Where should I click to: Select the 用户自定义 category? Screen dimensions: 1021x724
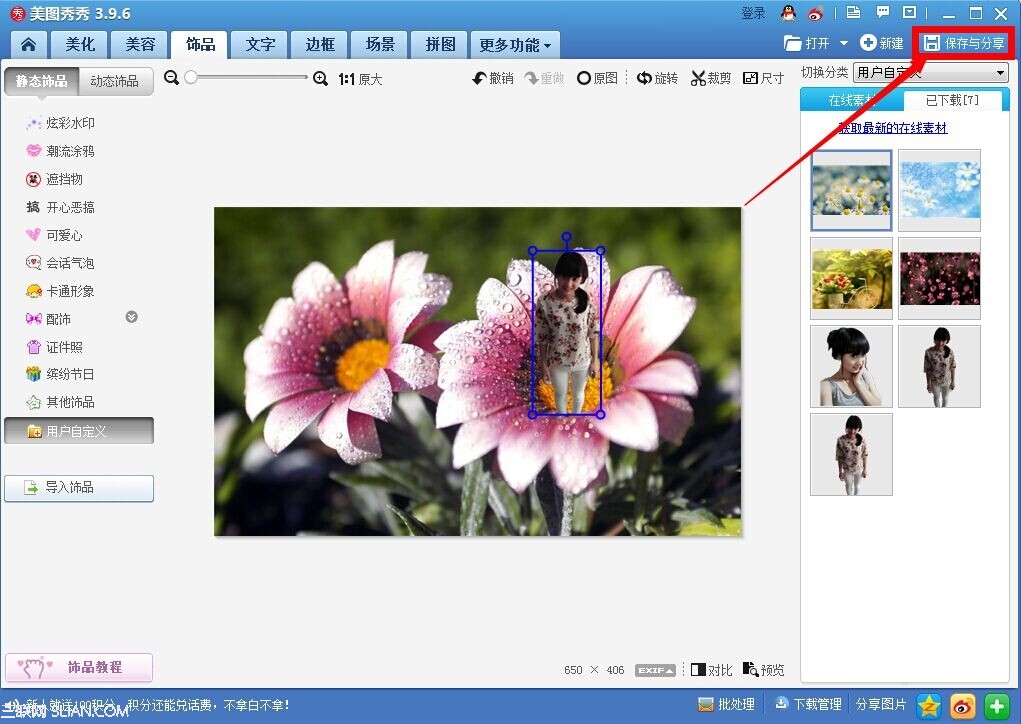79,431
